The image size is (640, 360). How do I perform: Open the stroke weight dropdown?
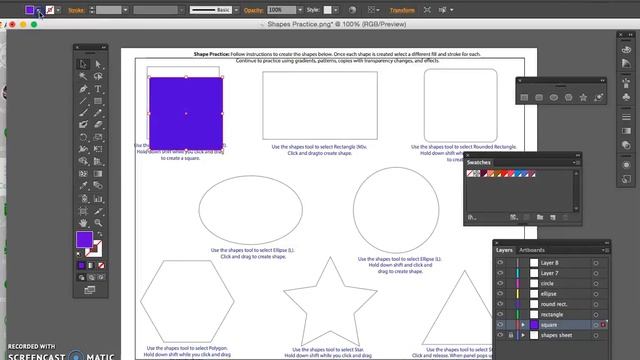click(125, 10)
